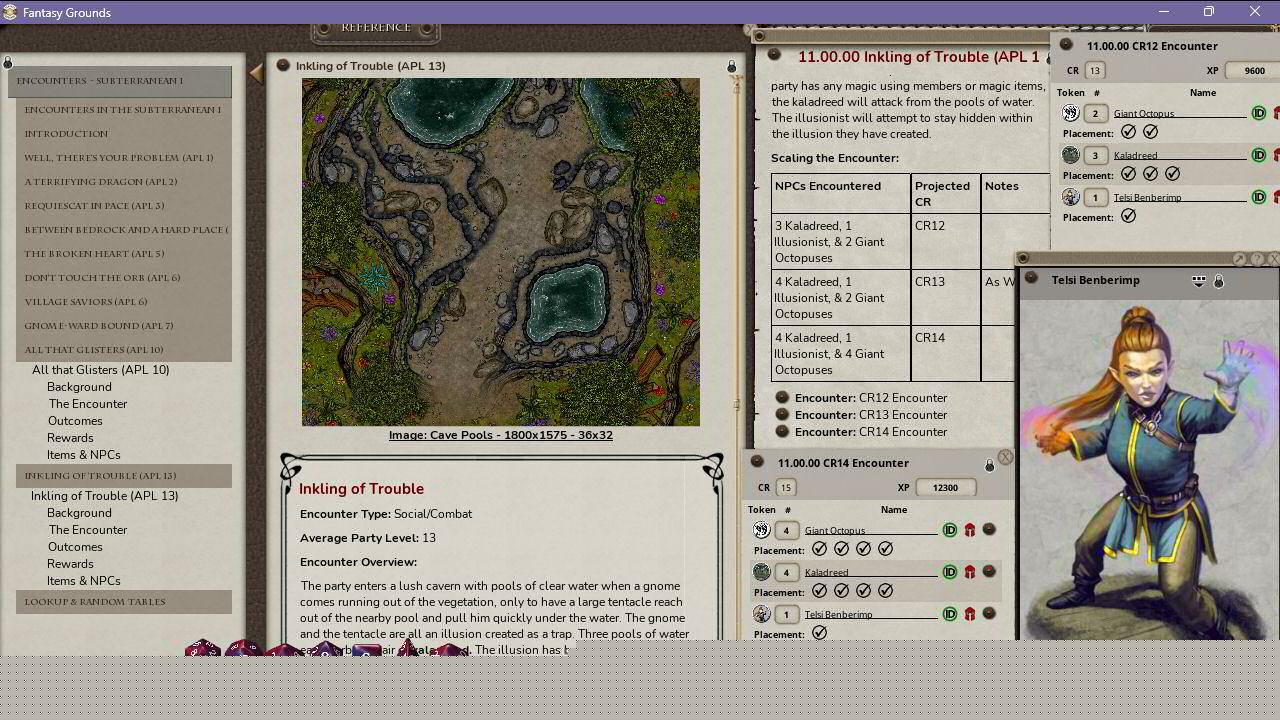1280x720 pixels.
Task: Toggle third placement check for Kaladreed in CR14
Action: 864,591
